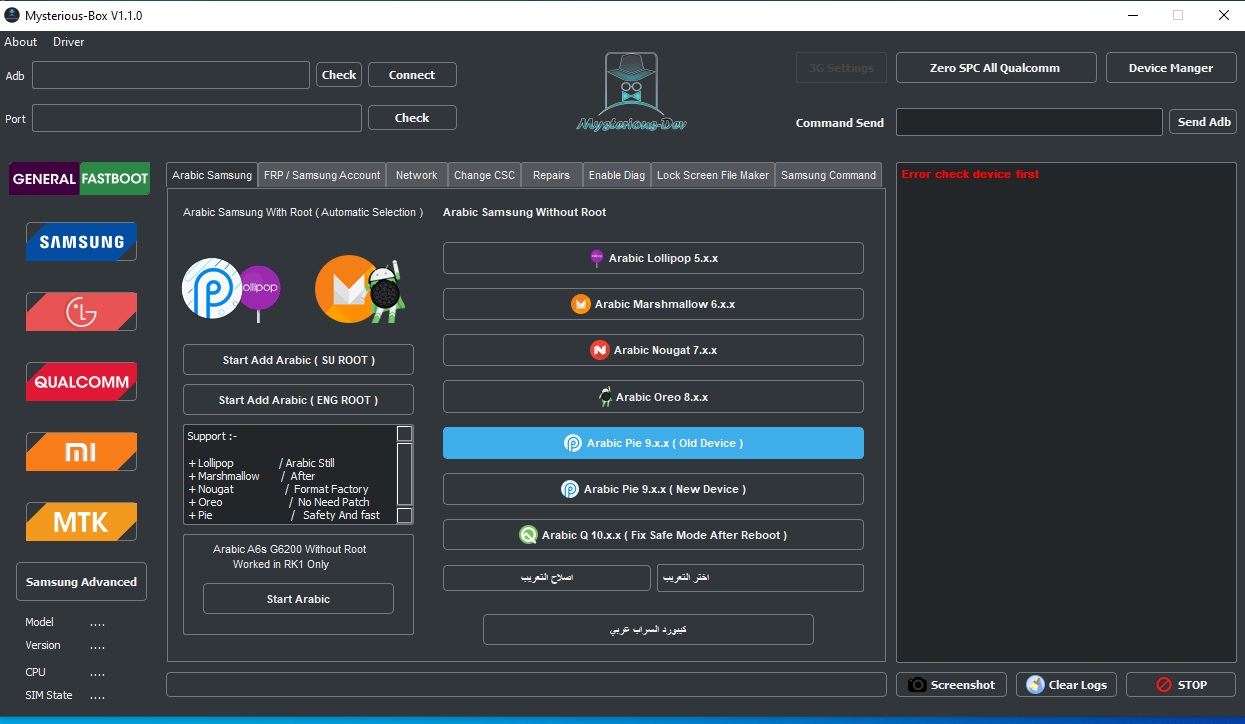The width and height of the screenshot is (1245, 724).
Task: Open the Enable Diag tab
Action: [x=617, y=175]
